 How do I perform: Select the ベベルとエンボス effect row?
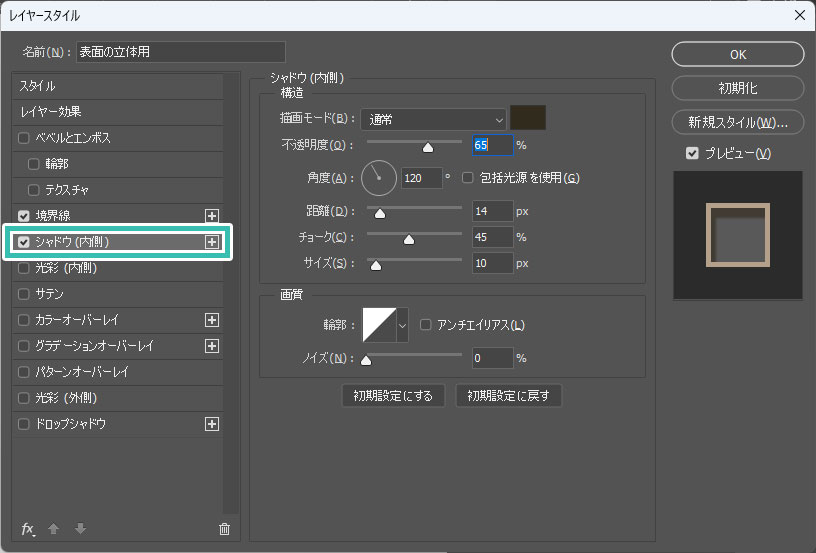coord(118,138)
